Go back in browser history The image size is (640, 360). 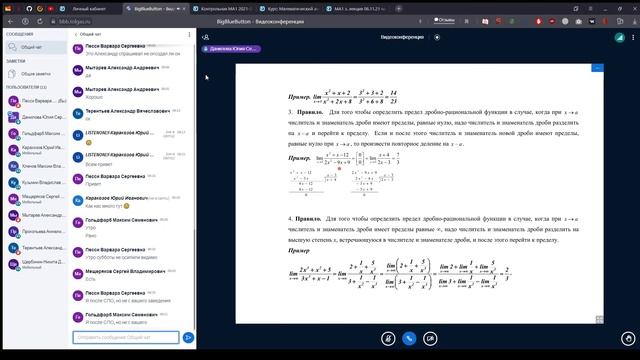(11, 21)
